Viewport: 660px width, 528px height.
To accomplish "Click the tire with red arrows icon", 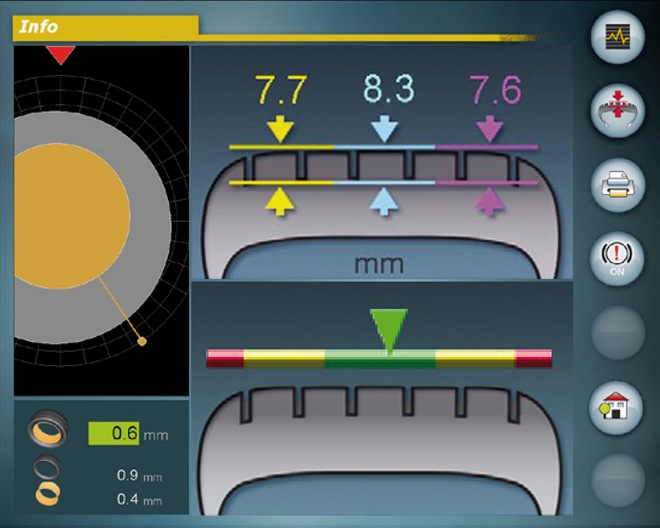I will click(617, 111).
